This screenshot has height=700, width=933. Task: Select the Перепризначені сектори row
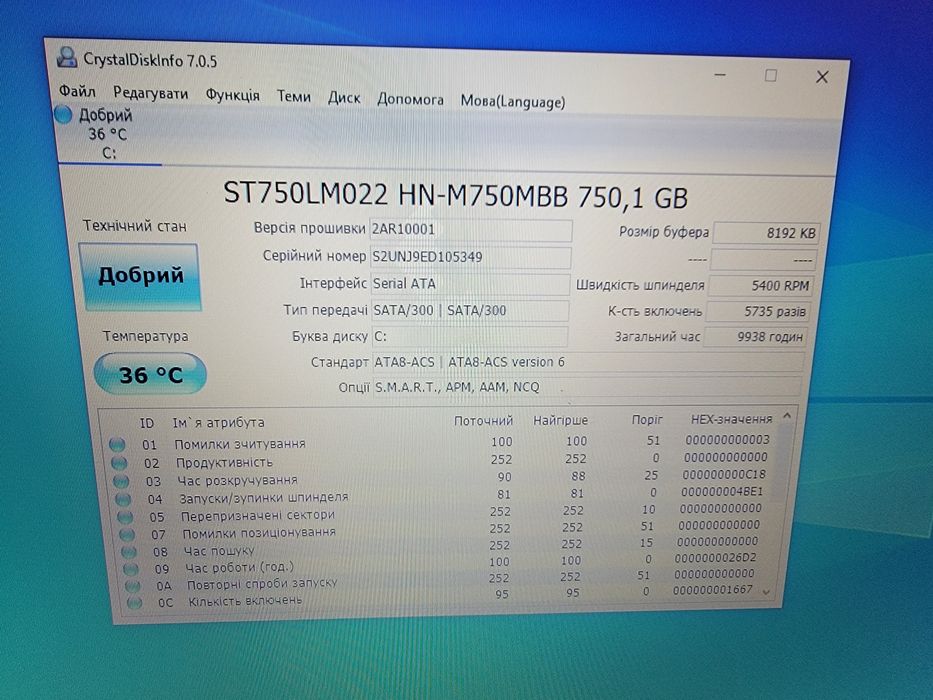pyautogui.click(x=440, y=512)
